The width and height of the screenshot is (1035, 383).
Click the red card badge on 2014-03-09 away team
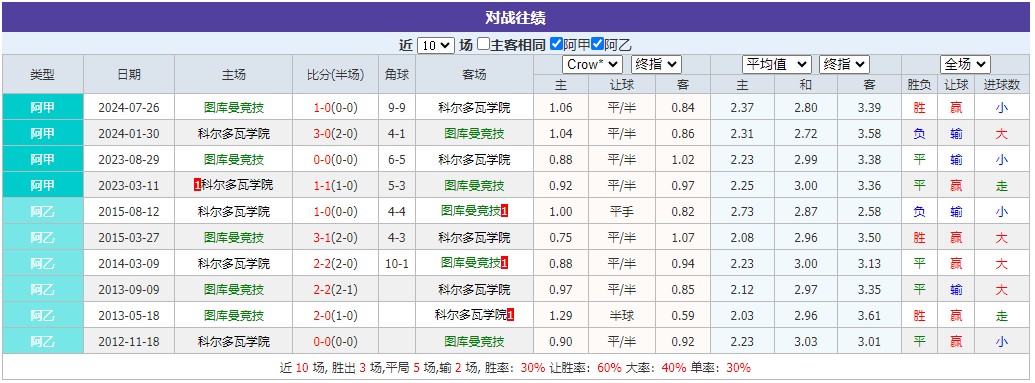[x=504, y=263]
